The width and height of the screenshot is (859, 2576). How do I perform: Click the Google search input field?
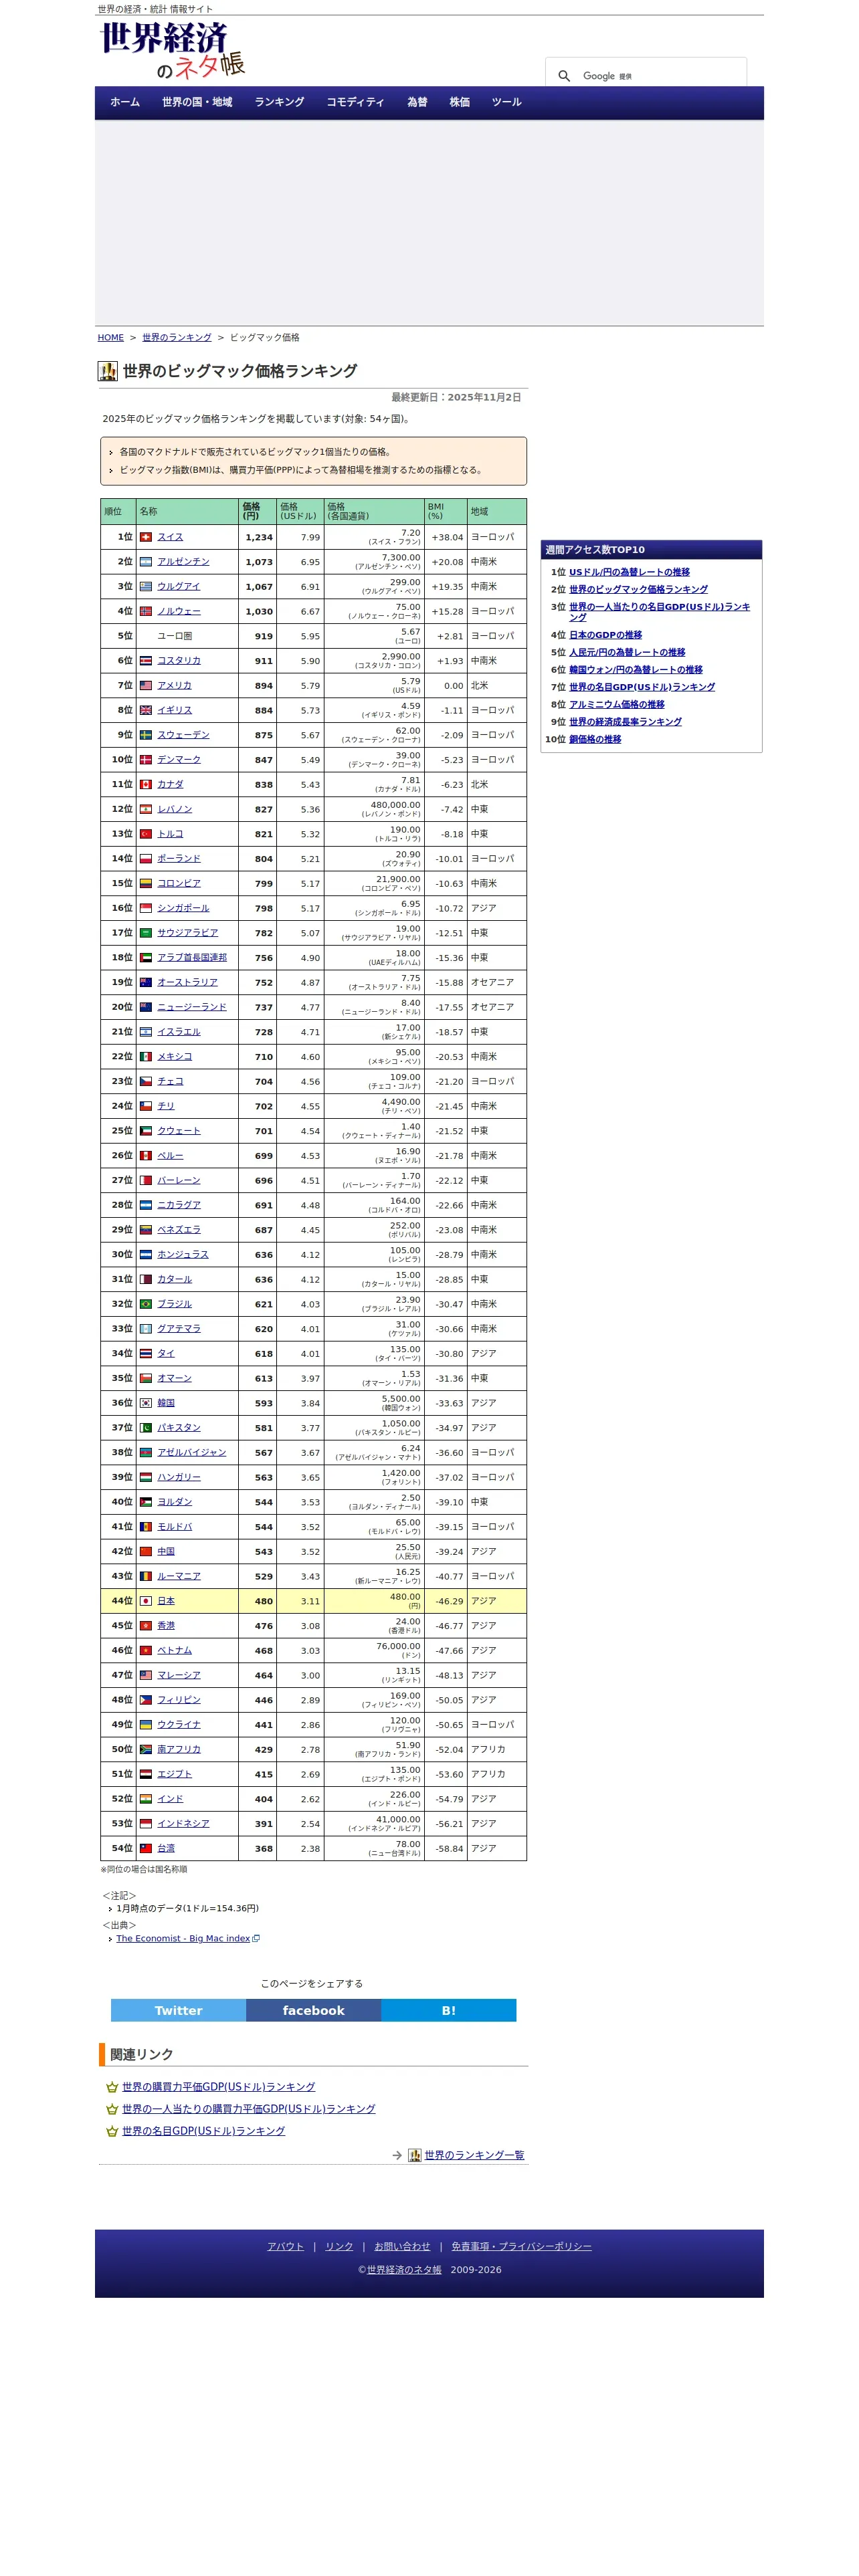[x=660, y=76]
